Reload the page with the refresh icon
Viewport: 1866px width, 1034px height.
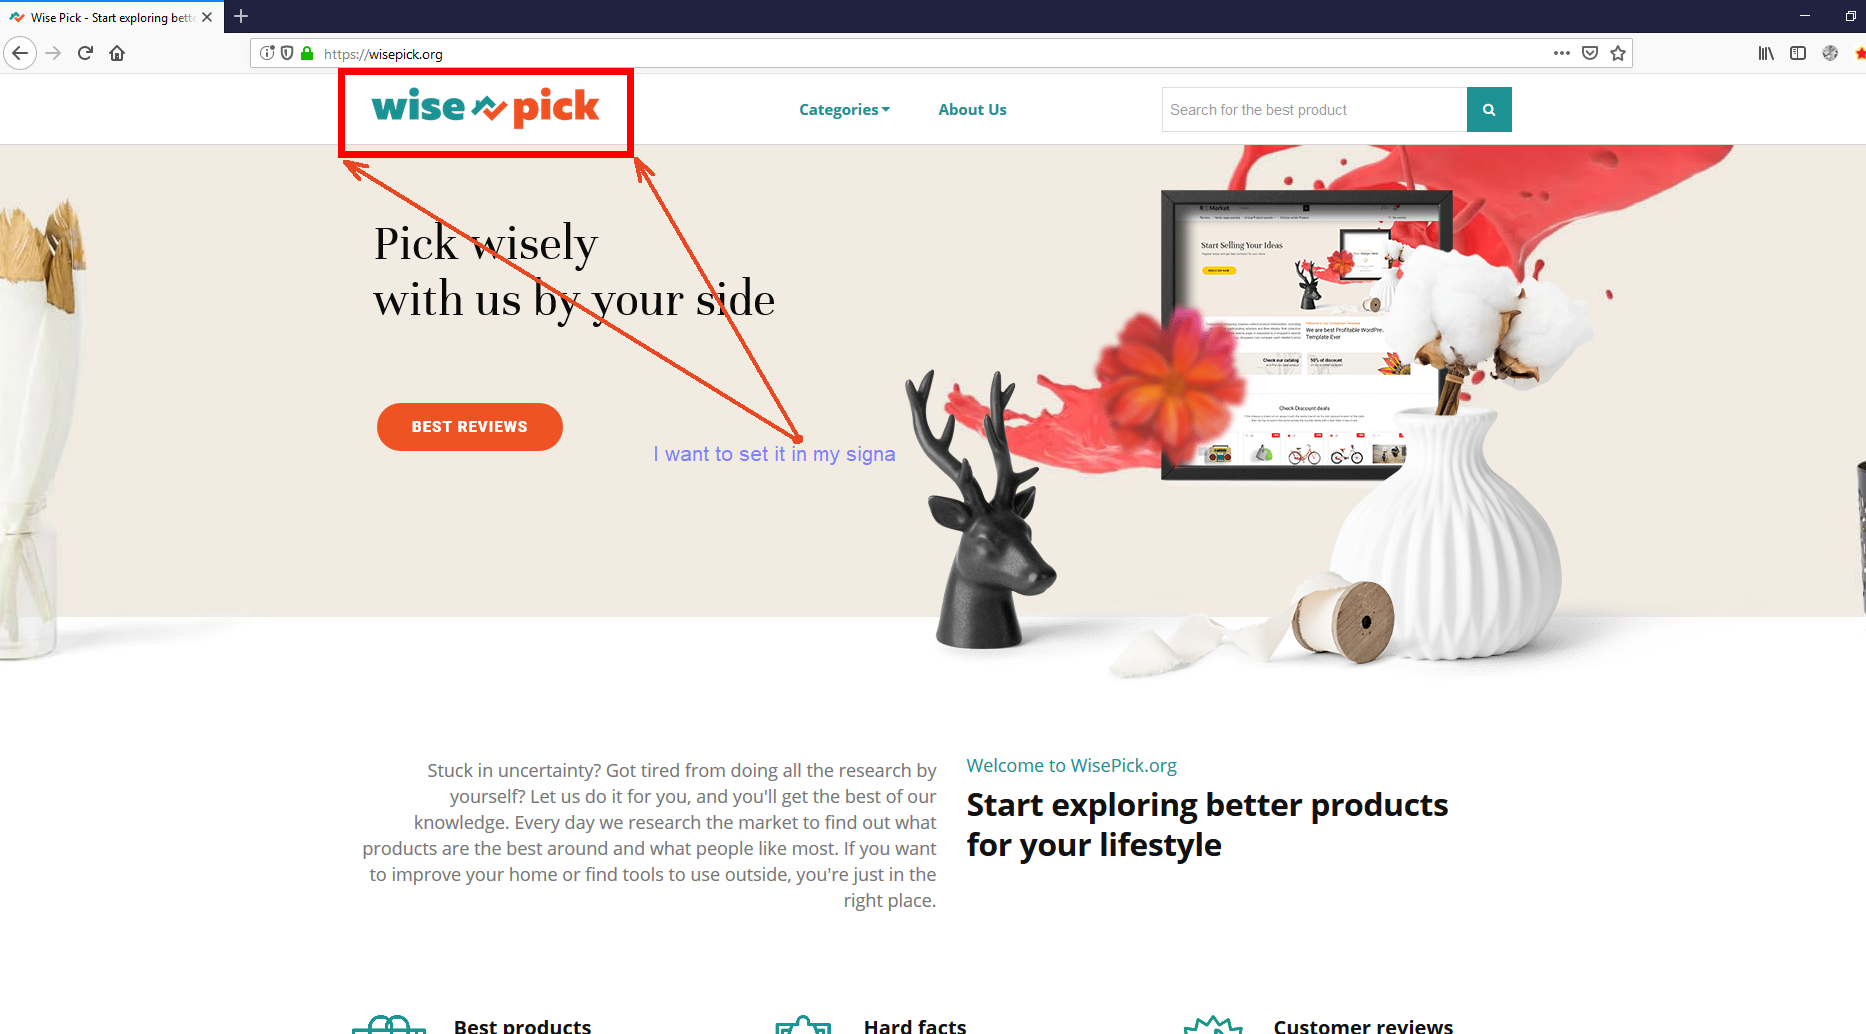(x=85, y=53)
